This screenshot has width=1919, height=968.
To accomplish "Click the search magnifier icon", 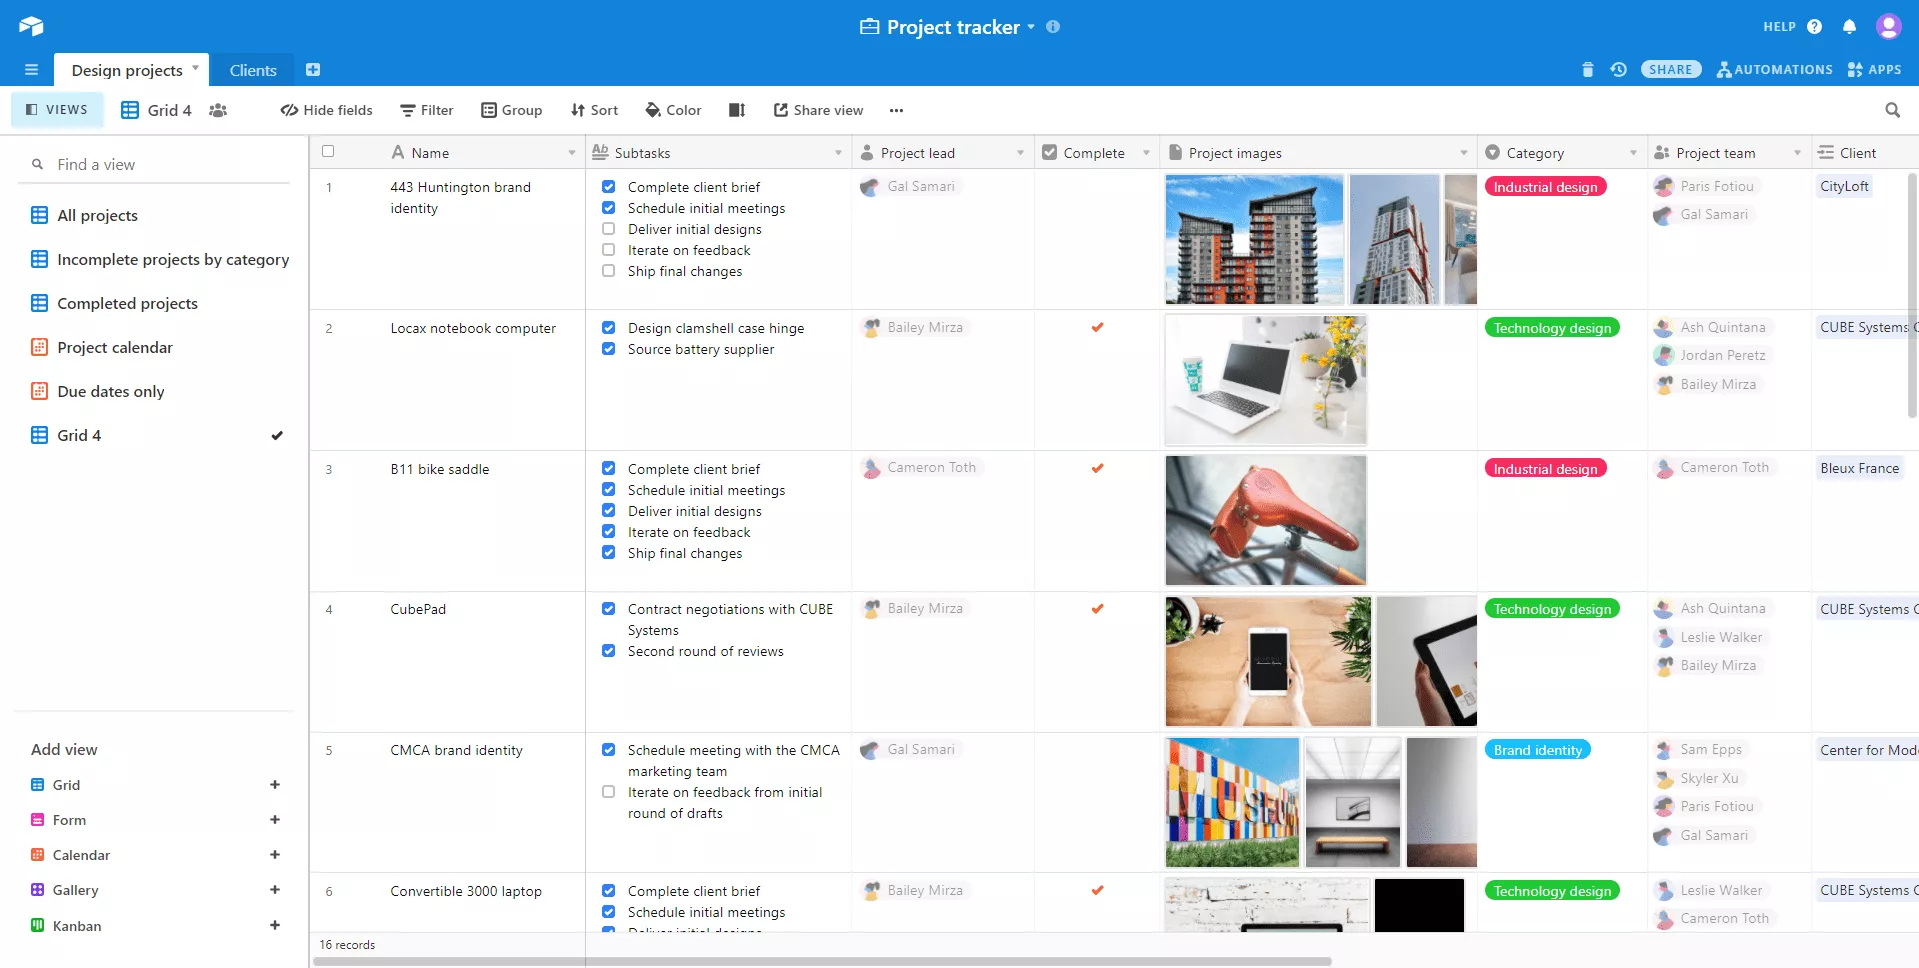I will point(1892,110).
